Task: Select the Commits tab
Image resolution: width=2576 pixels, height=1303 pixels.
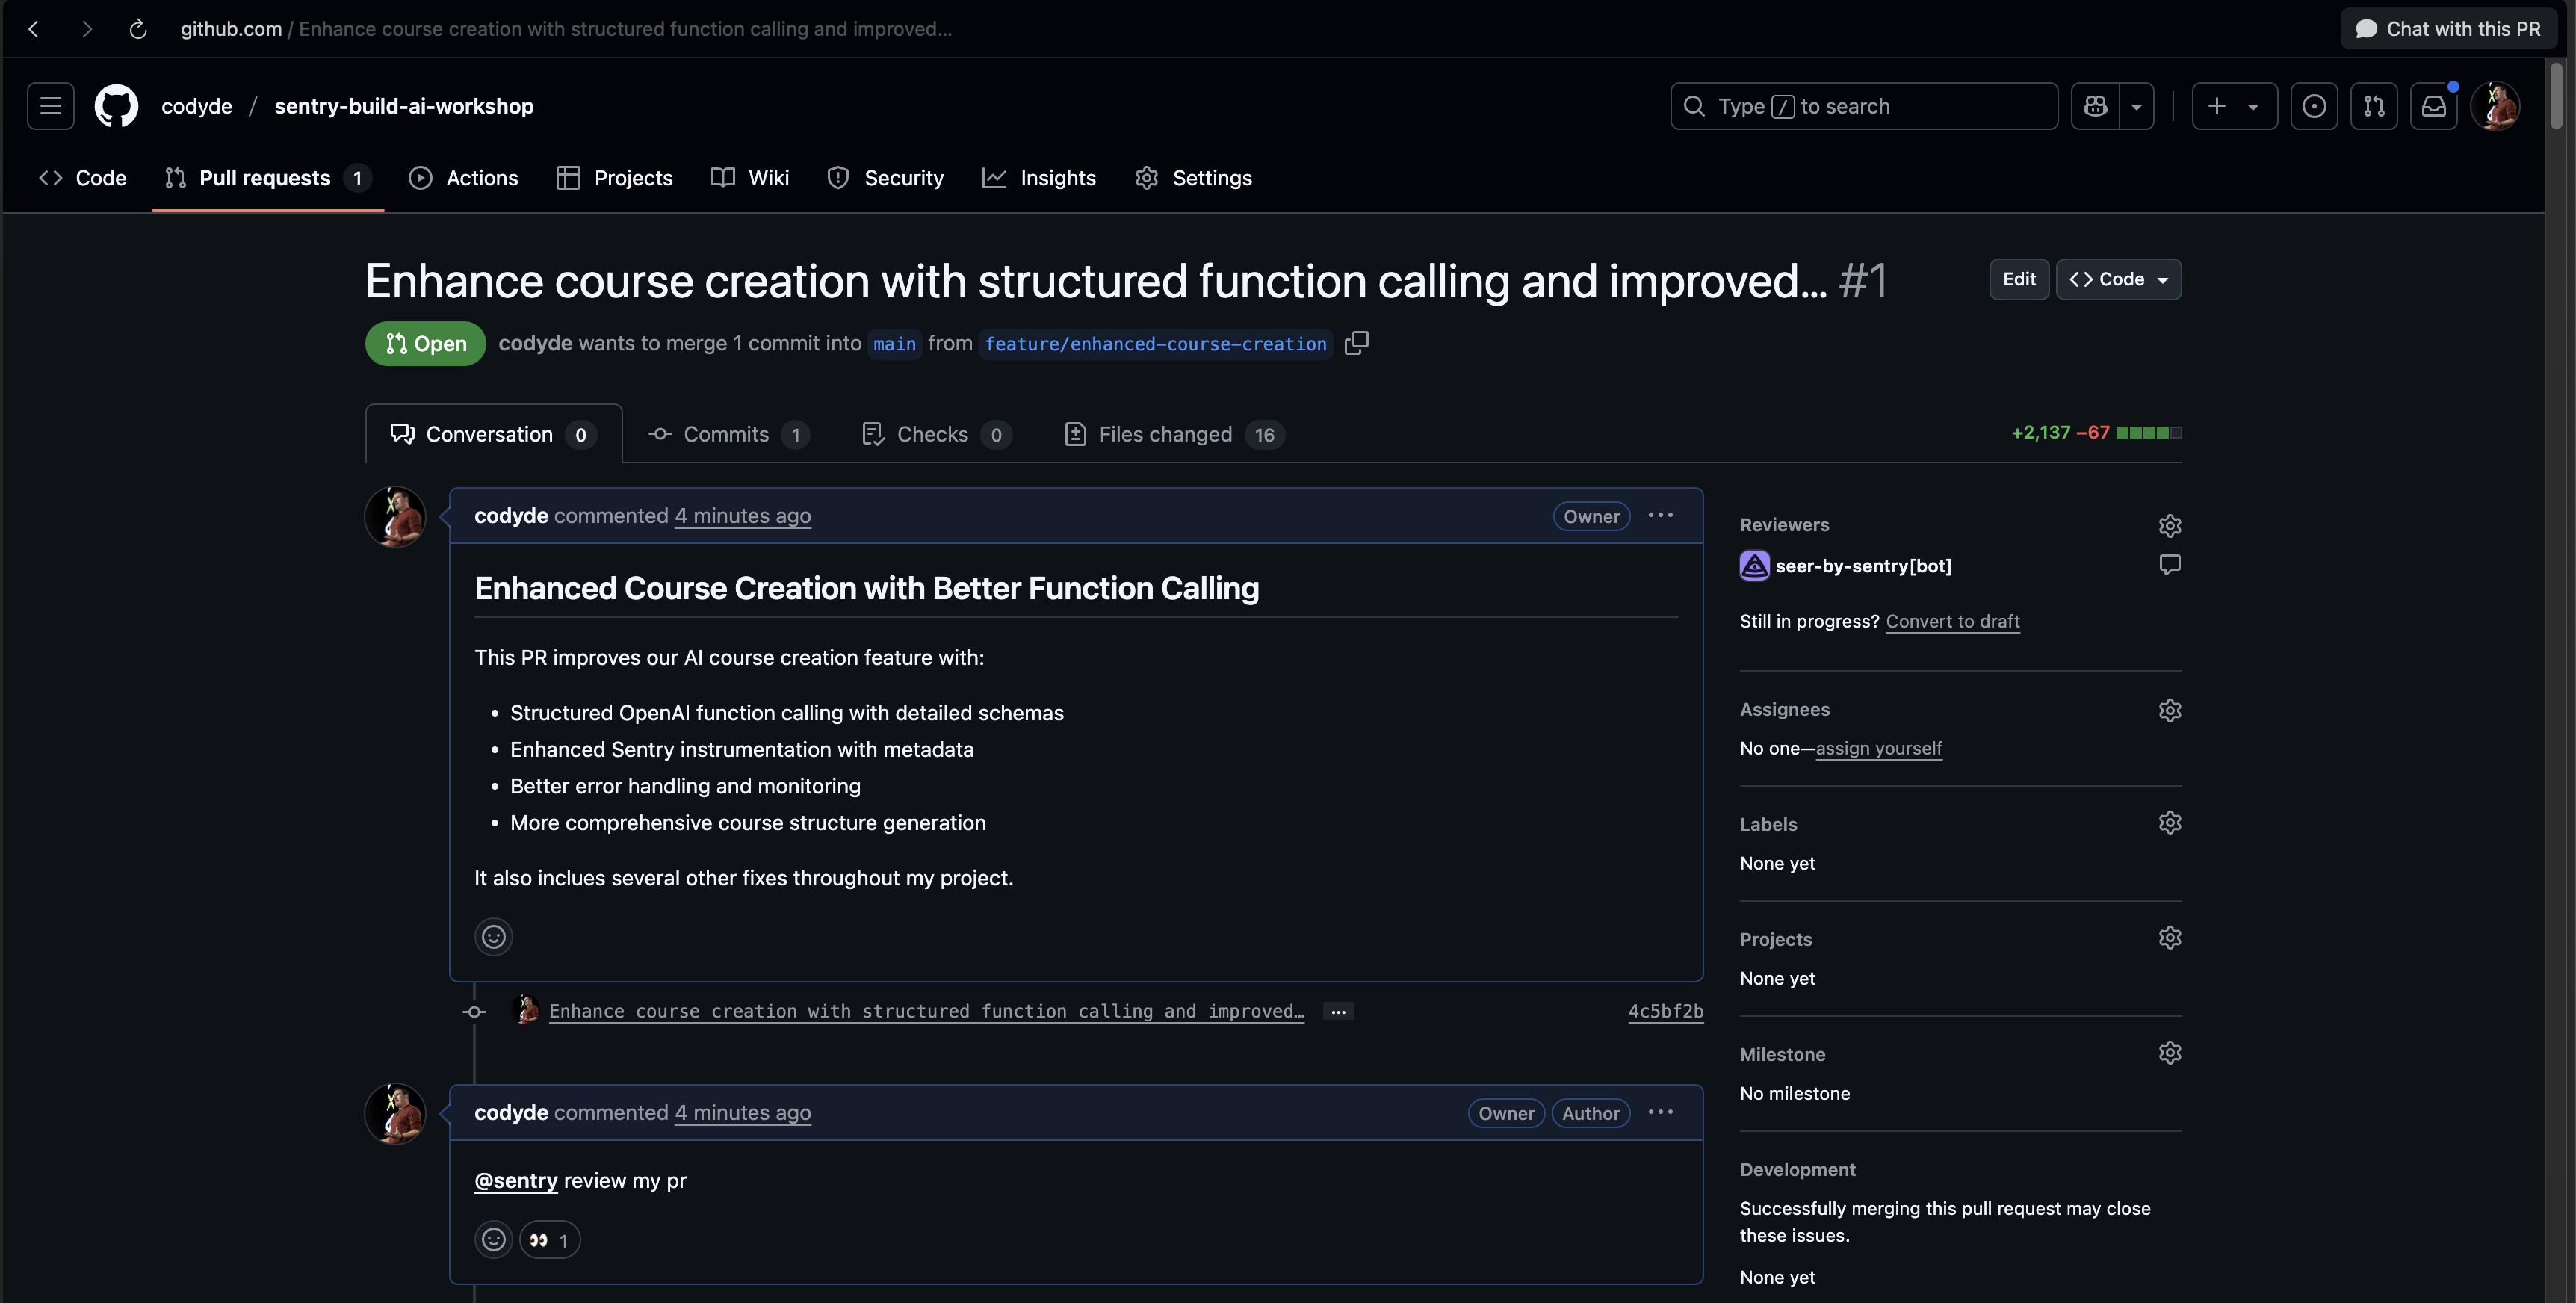Action: pos(729,434)
